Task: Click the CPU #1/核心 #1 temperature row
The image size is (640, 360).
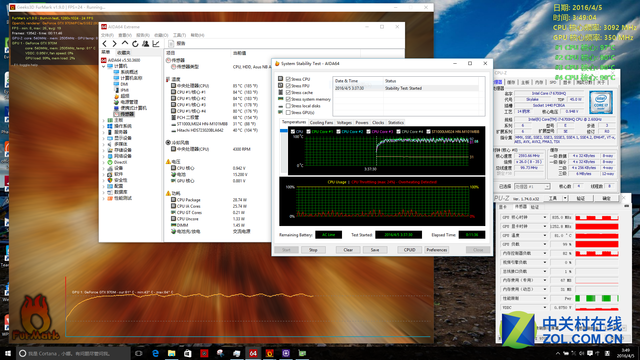Action: pos(214,92)
